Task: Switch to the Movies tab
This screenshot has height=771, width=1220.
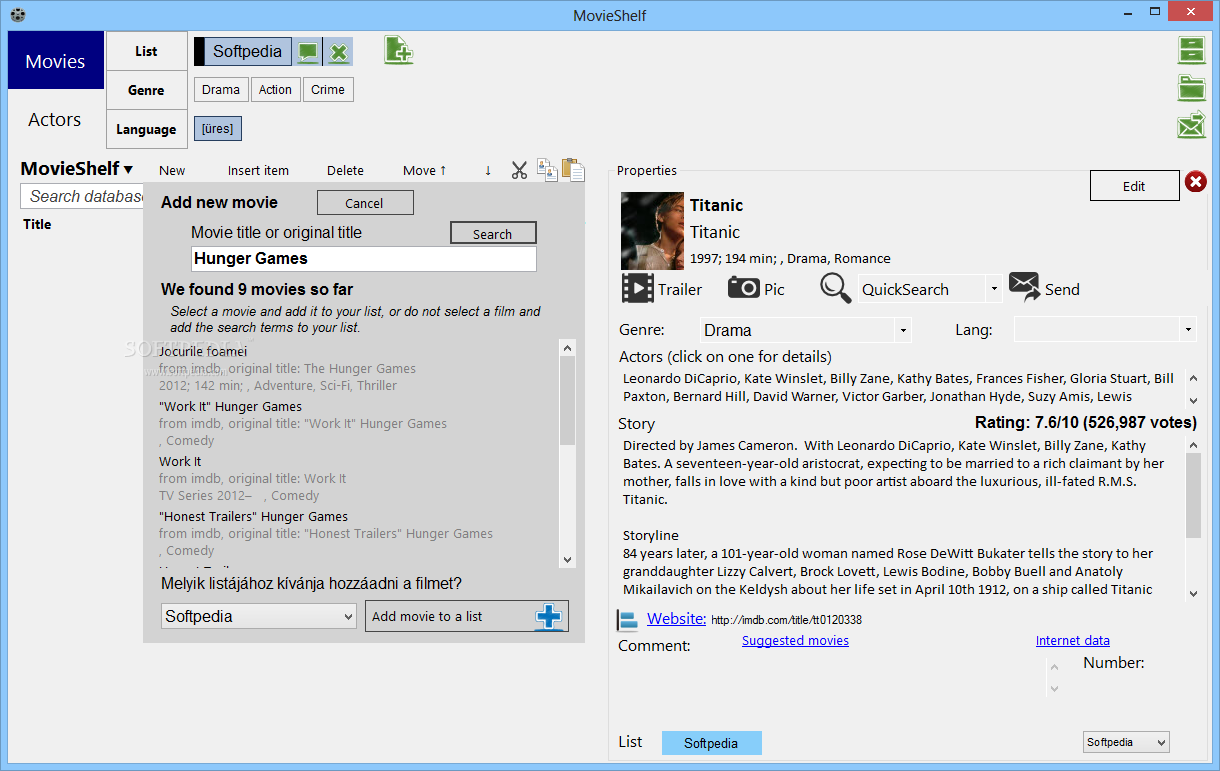Action: 55,61
